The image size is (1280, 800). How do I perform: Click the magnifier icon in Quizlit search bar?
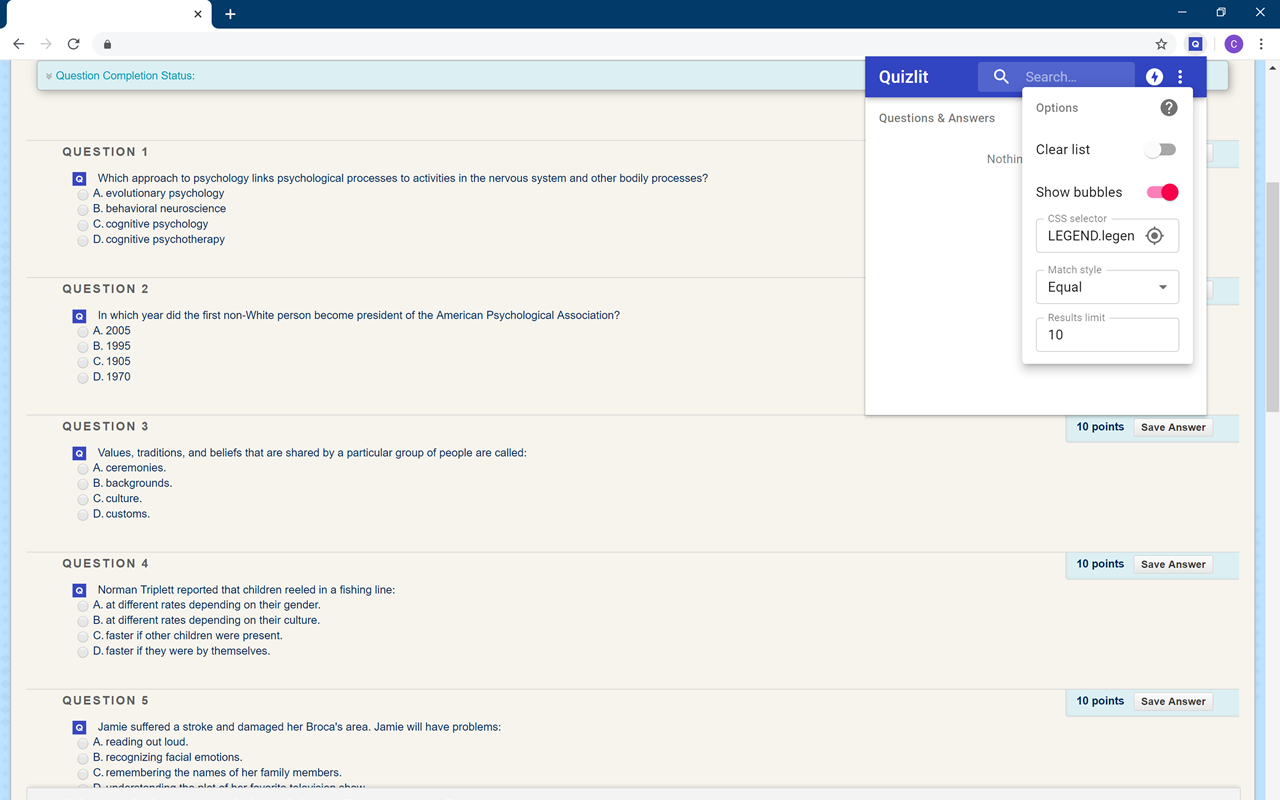click(1001, 76)
